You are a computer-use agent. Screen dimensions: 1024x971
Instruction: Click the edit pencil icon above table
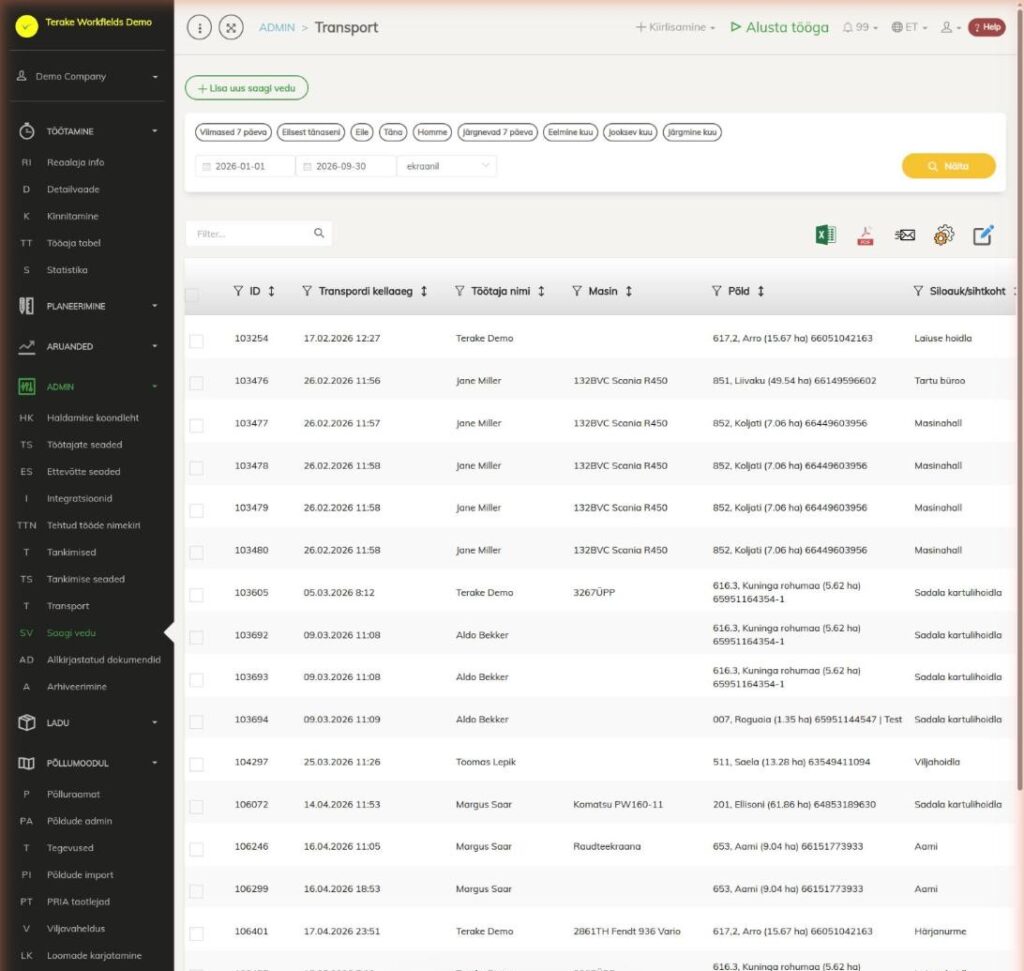coord(983,235)
